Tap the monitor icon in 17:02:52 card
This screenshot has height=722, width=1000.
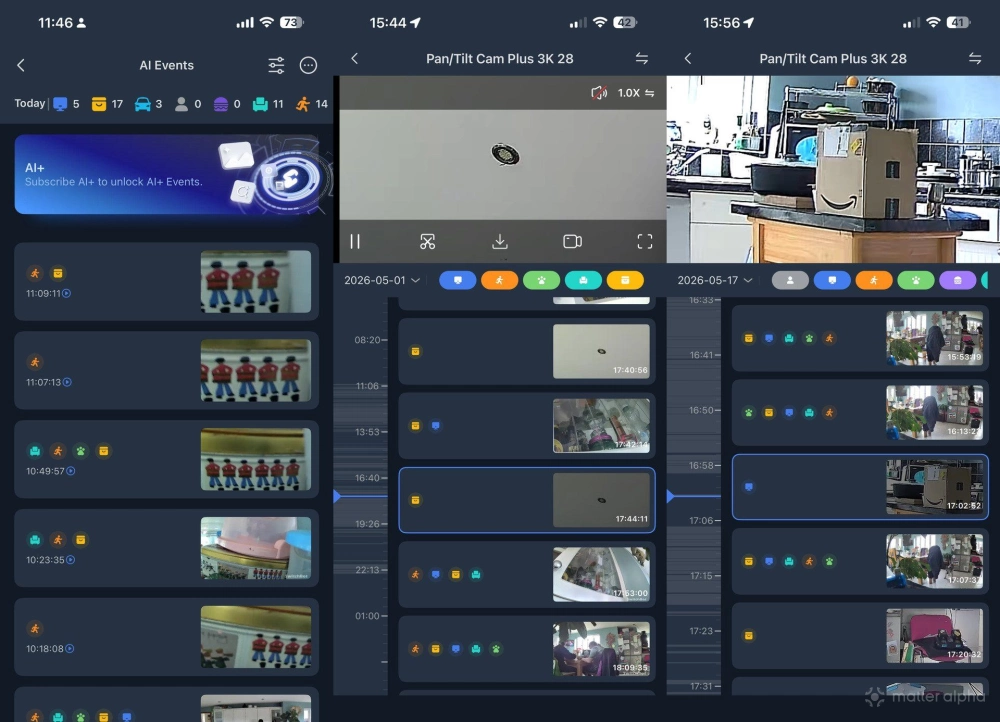[749, 487]
